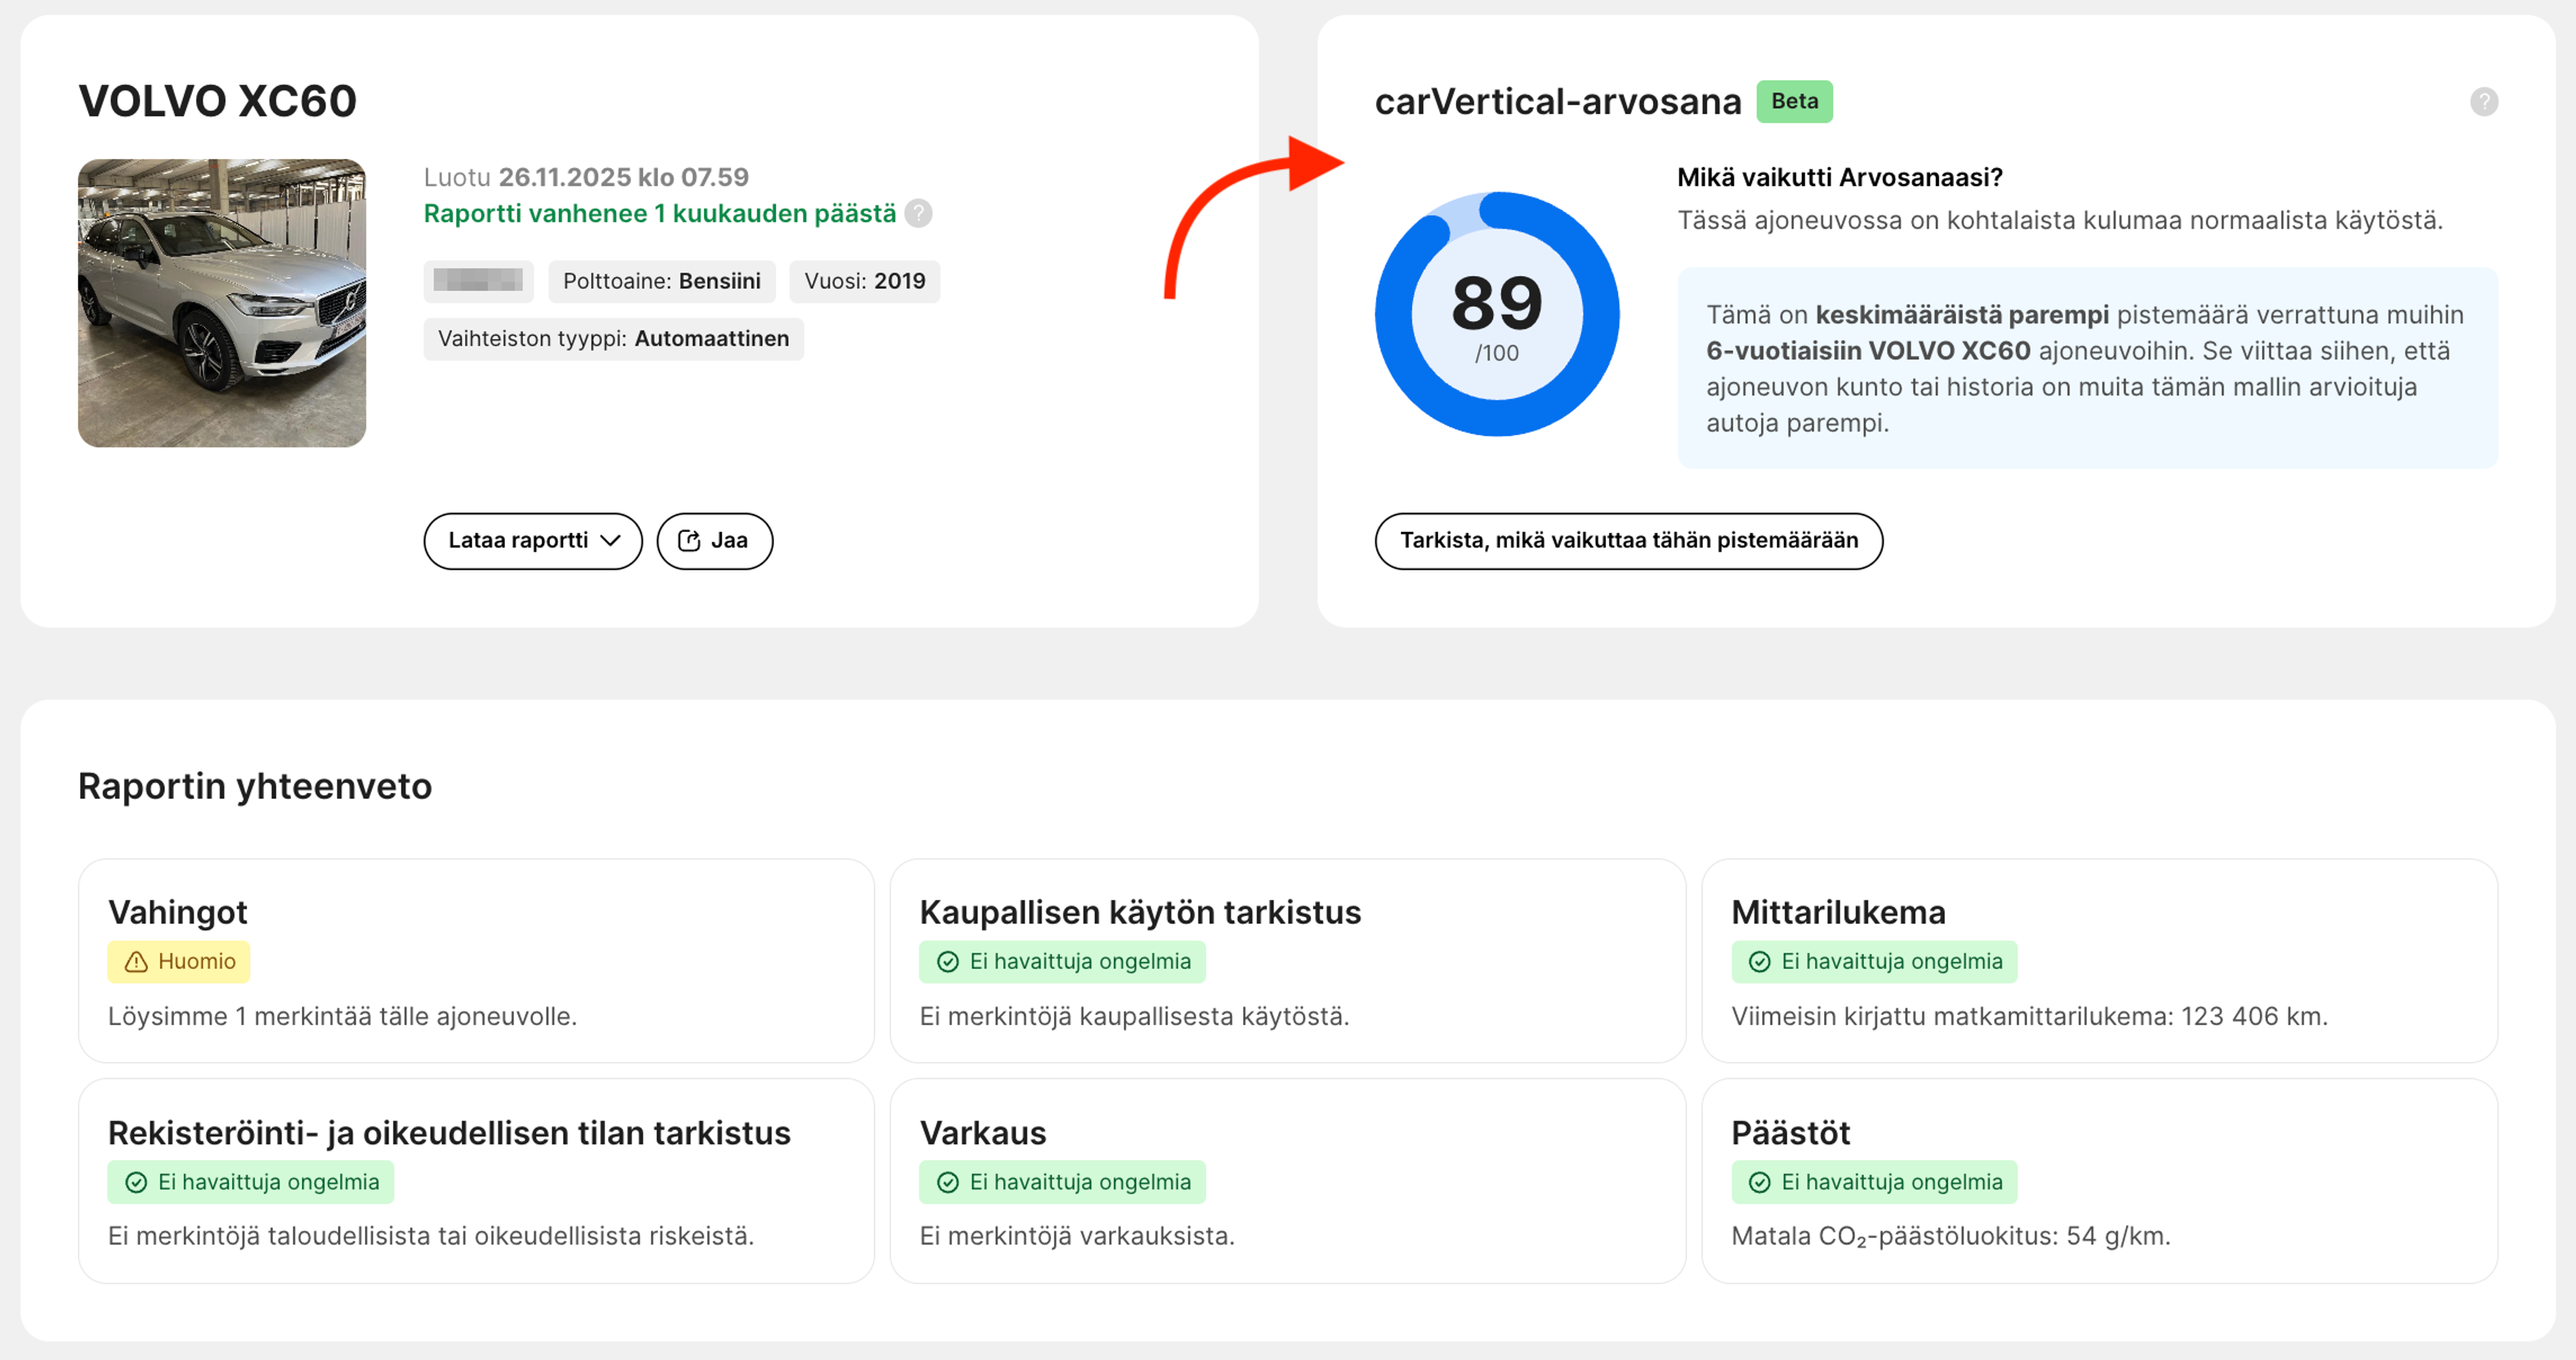
Task: Open the Kaupallisen käytön tarkistus card
Action: tap(1288, 960)
